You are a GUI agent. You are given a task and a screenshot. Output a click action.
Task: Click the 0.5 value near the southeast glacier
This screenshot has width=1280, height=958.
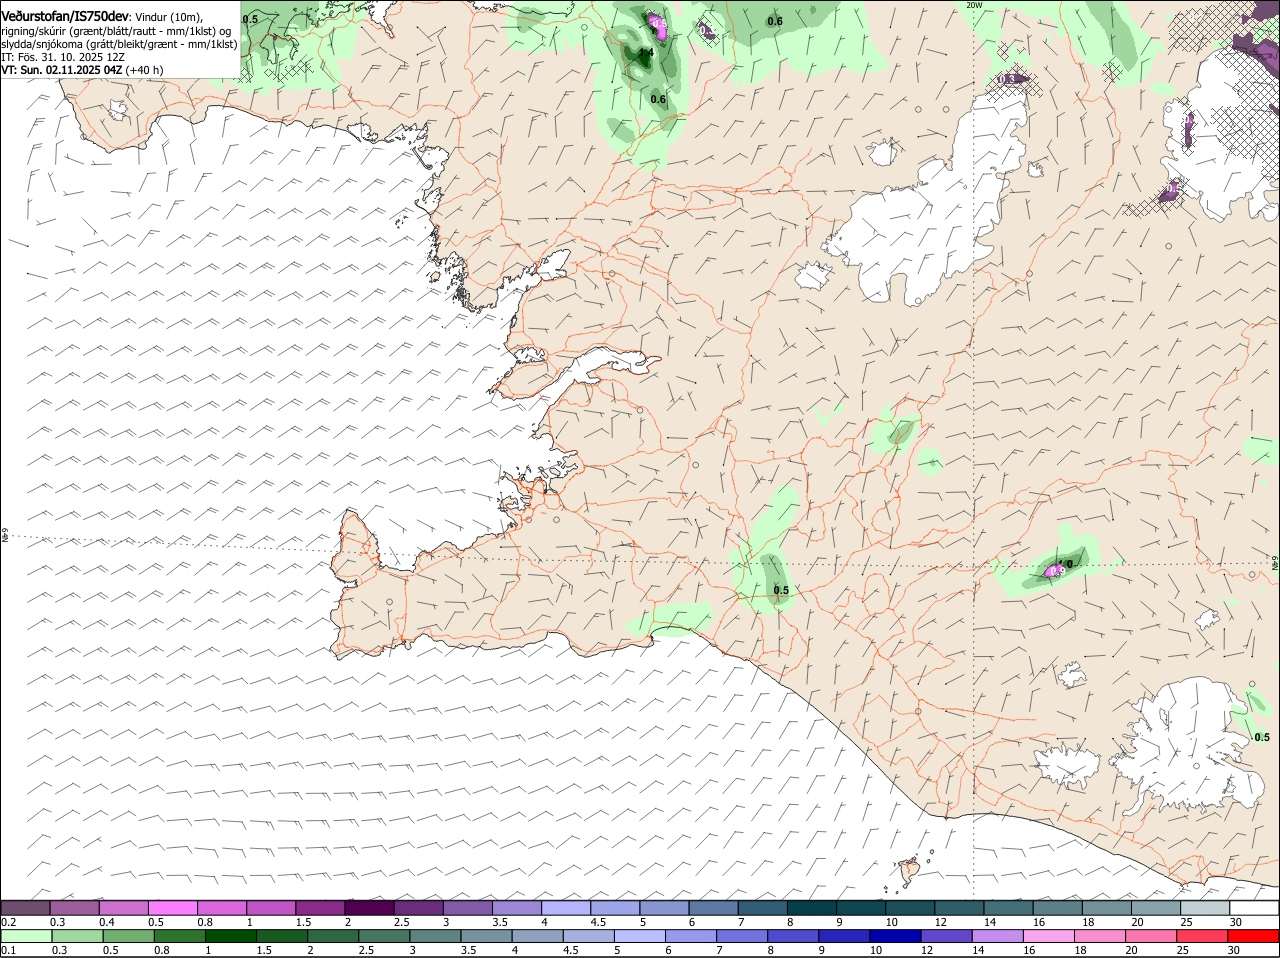(x=1262, y=737)
